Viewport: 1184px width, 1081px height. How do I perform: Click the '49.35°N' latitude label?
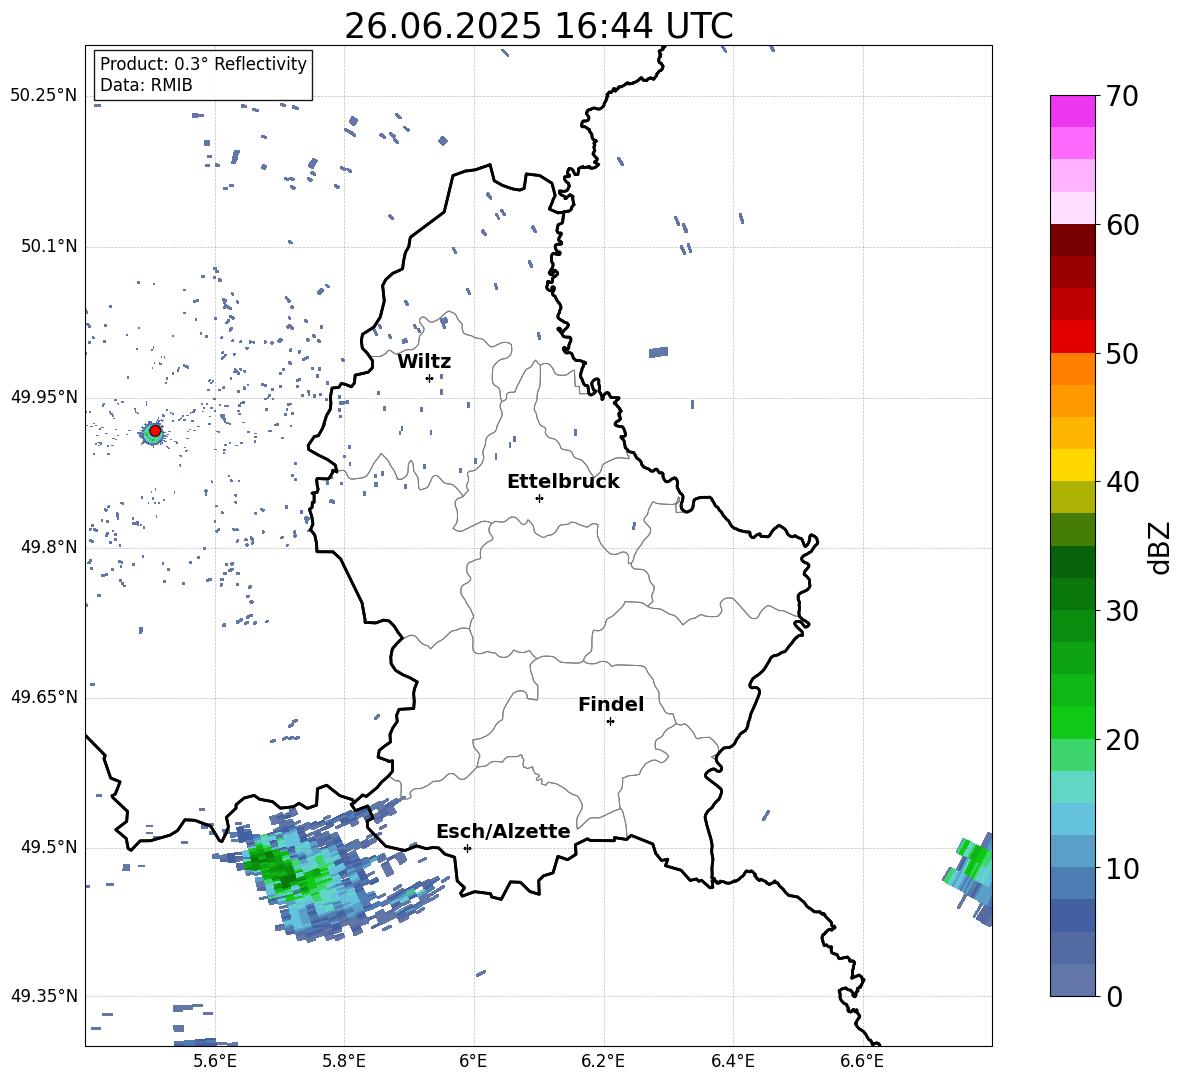click(44, 996)
